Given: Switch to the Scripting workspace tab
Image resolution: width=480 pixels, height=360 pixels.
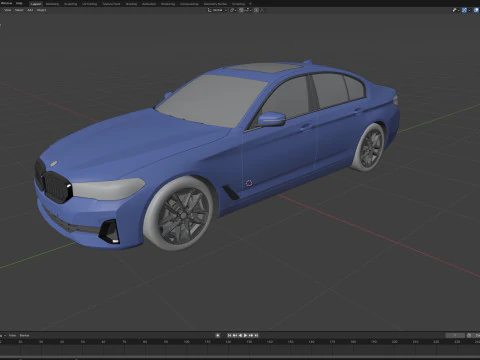Looking at the screenshot, I should (x=238, y=4).
